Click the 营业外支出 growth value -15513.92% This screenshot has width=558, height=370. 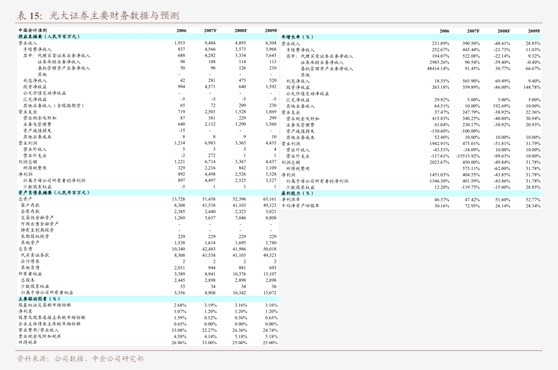(x=468, y=156)
